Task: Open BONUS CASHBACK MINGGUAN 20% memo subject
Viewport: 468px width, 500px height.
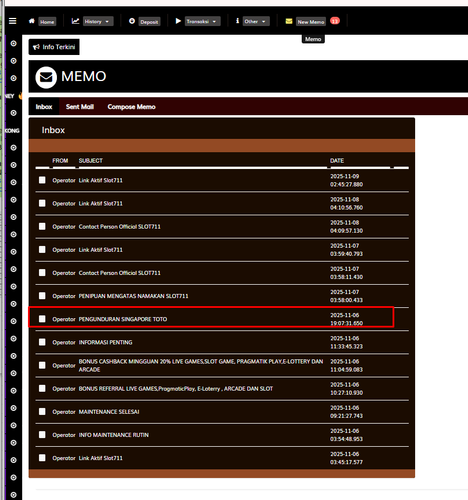Action: coord(201,365)
